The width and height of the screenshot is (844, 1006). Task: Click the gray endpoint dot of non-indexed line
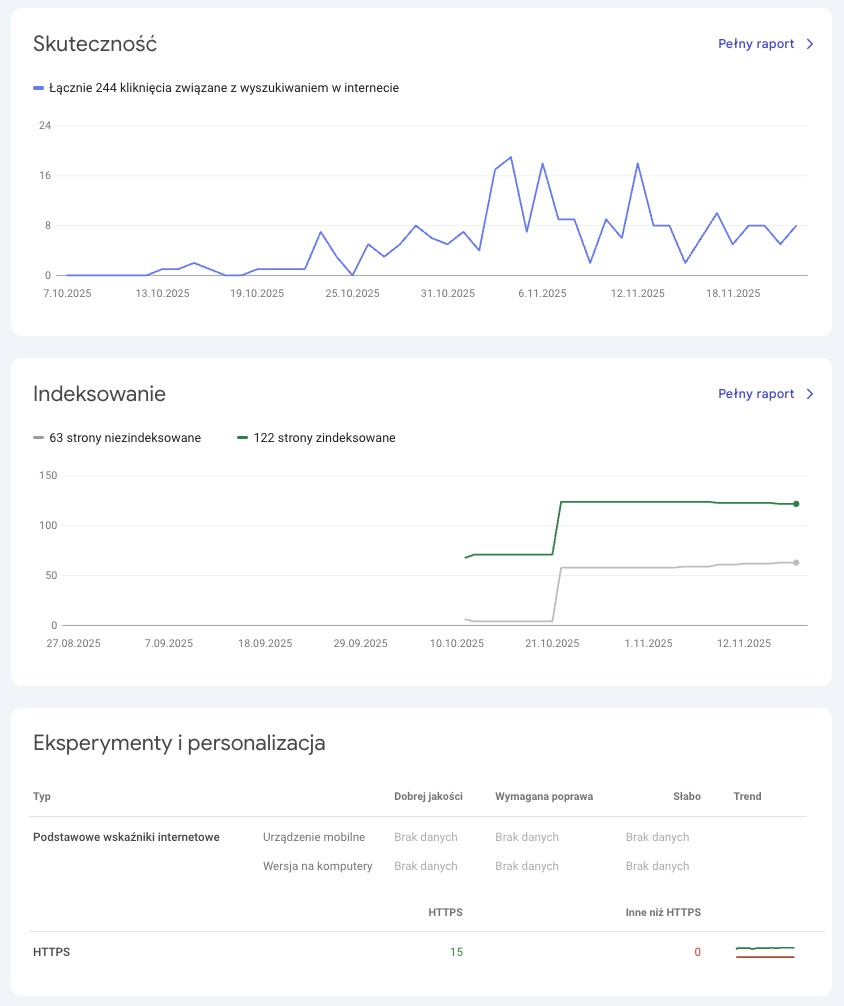coord(796,563)
